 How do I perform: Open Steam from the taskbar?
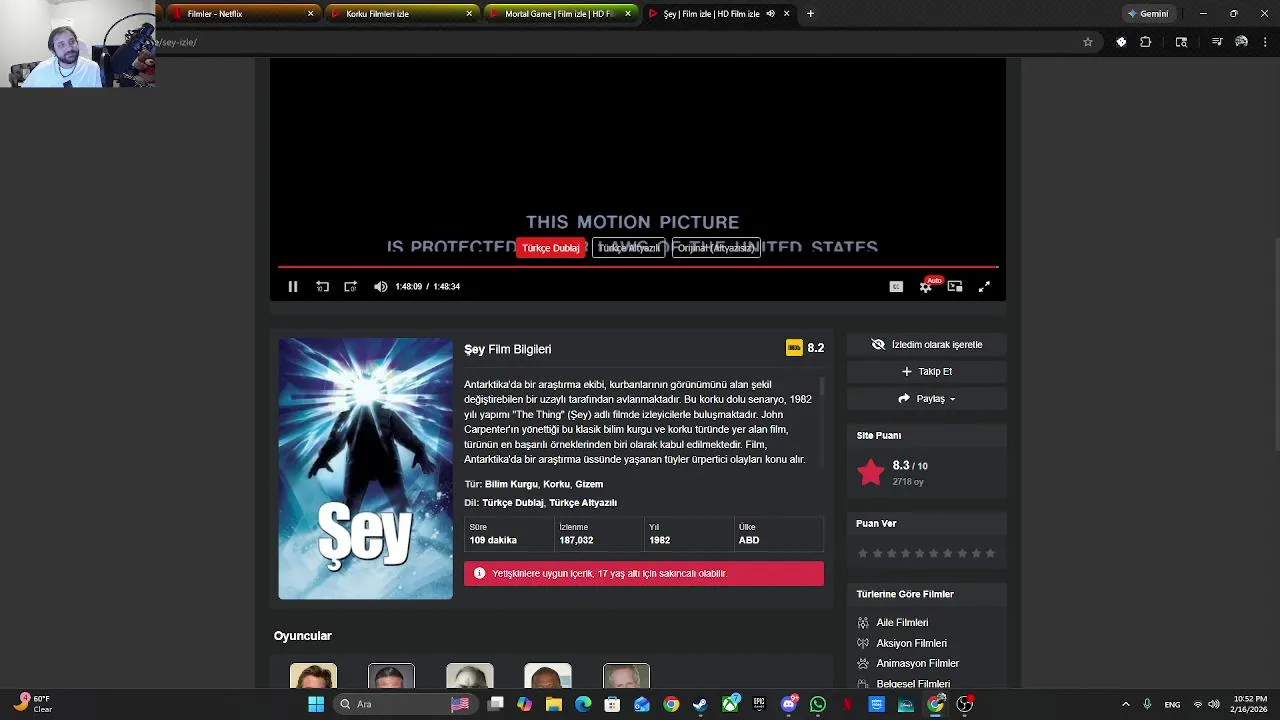coord(700,704)
